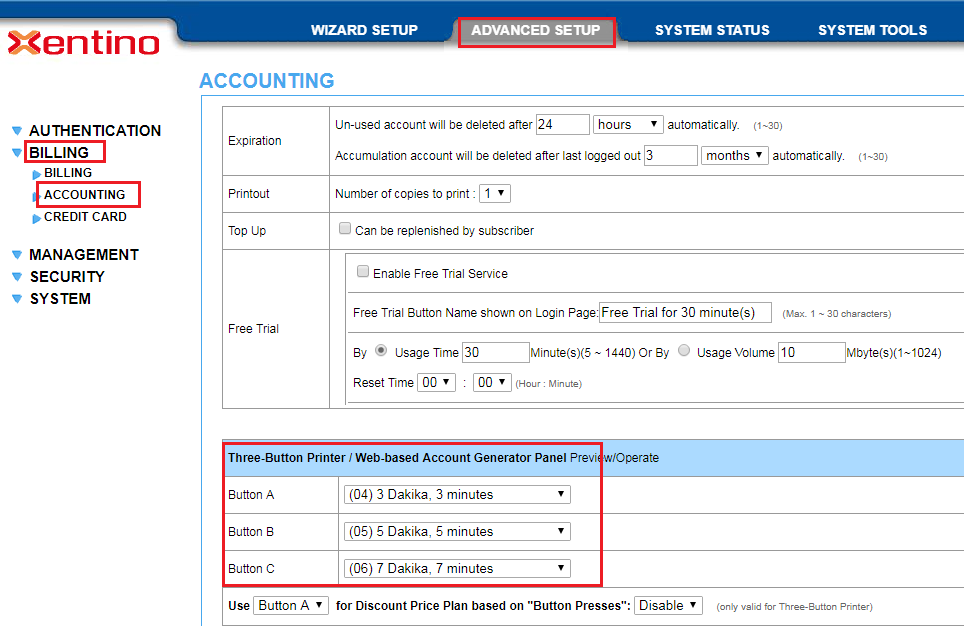Collapse the Authentication section arrow

tap(17, 131)
